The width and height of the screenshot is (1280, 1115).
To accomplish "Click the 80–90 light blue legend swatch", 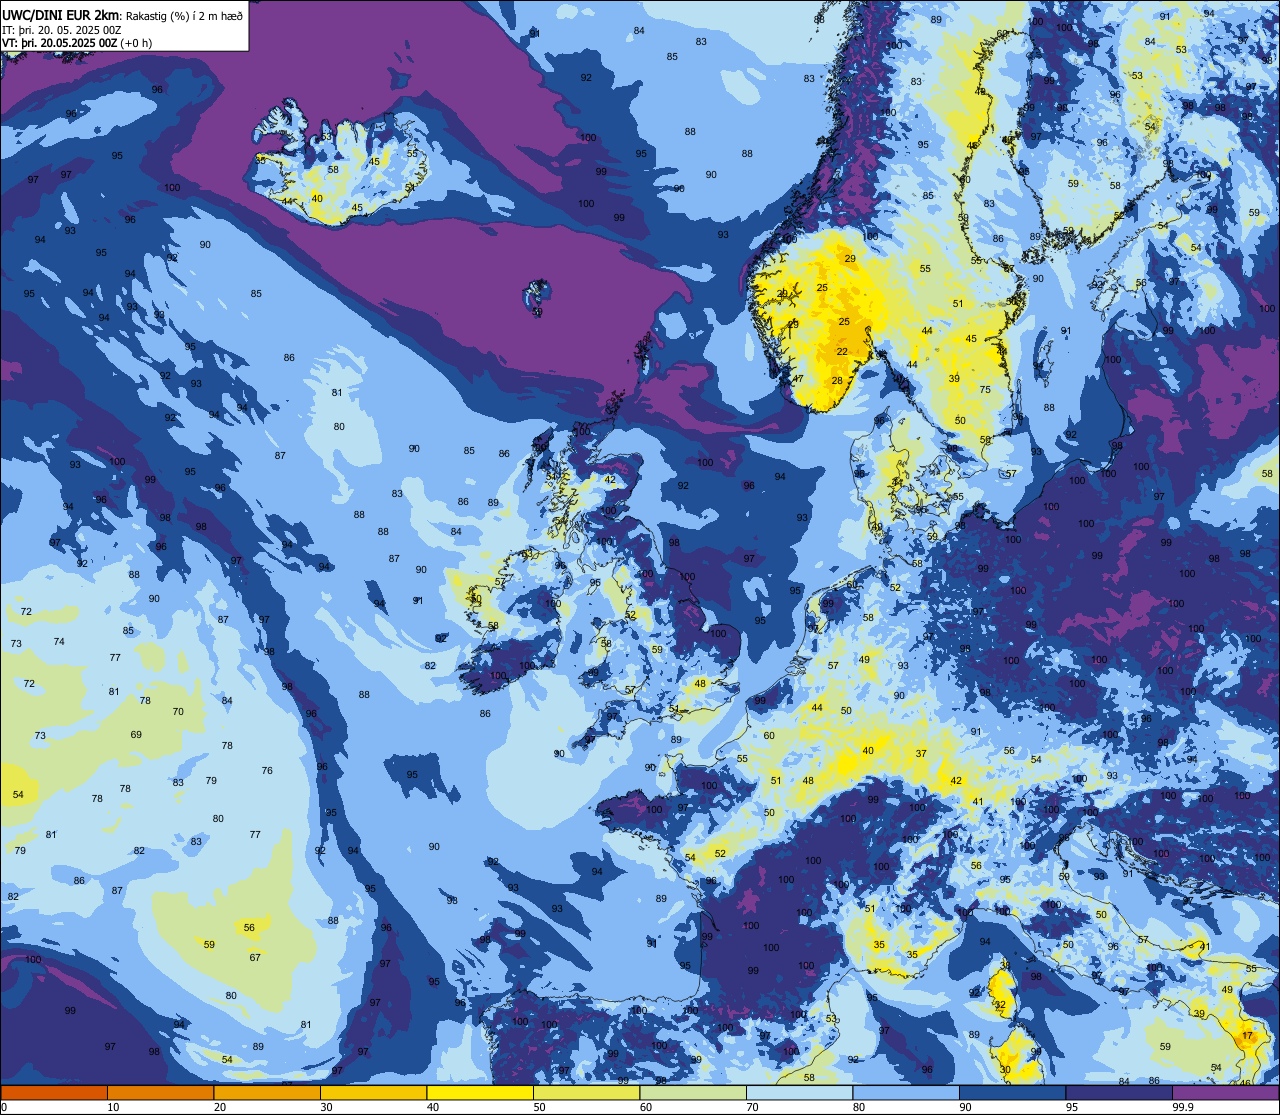I will pyautogui.click(x=906, y=1092).
